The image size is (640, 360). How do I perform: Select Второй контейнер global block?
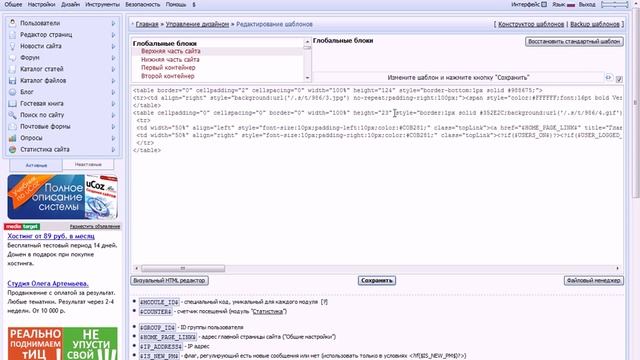tap(168, 76)
